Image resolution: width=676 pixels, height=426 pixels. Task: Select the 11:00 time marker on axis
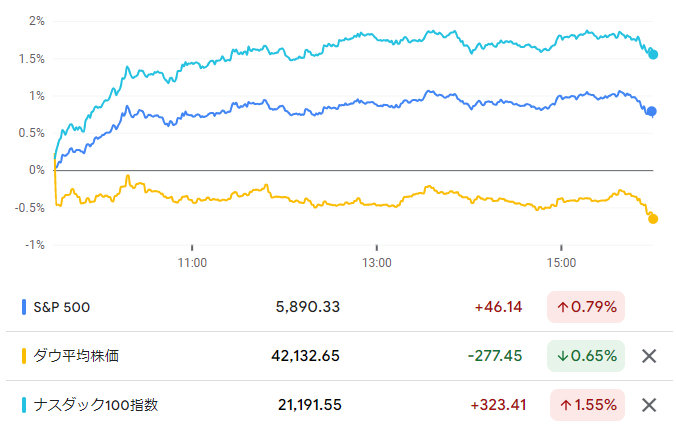pyautogui.click(x=192, y=263)
